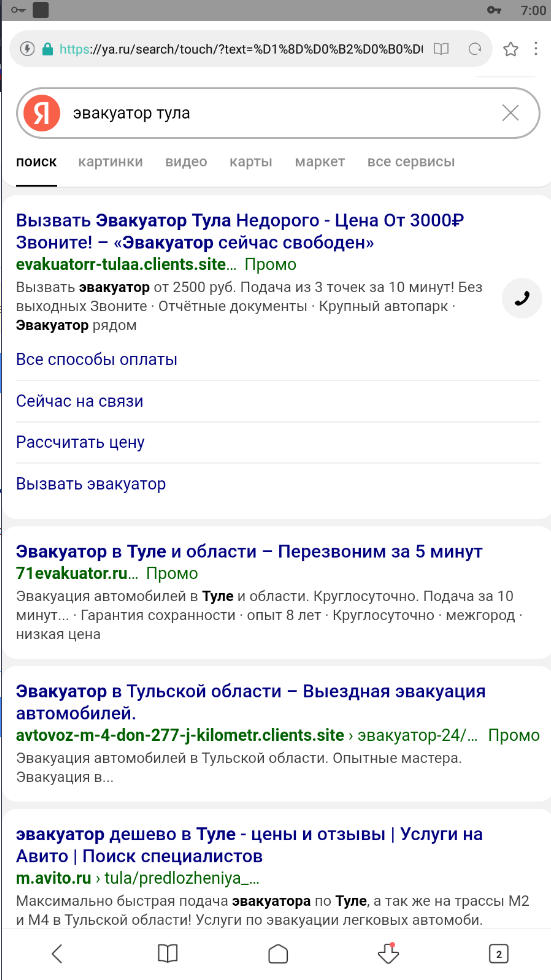Open 'Все способы оплаты' sitelink
This screenshot has height=980, width=551.
click(97, 359)
